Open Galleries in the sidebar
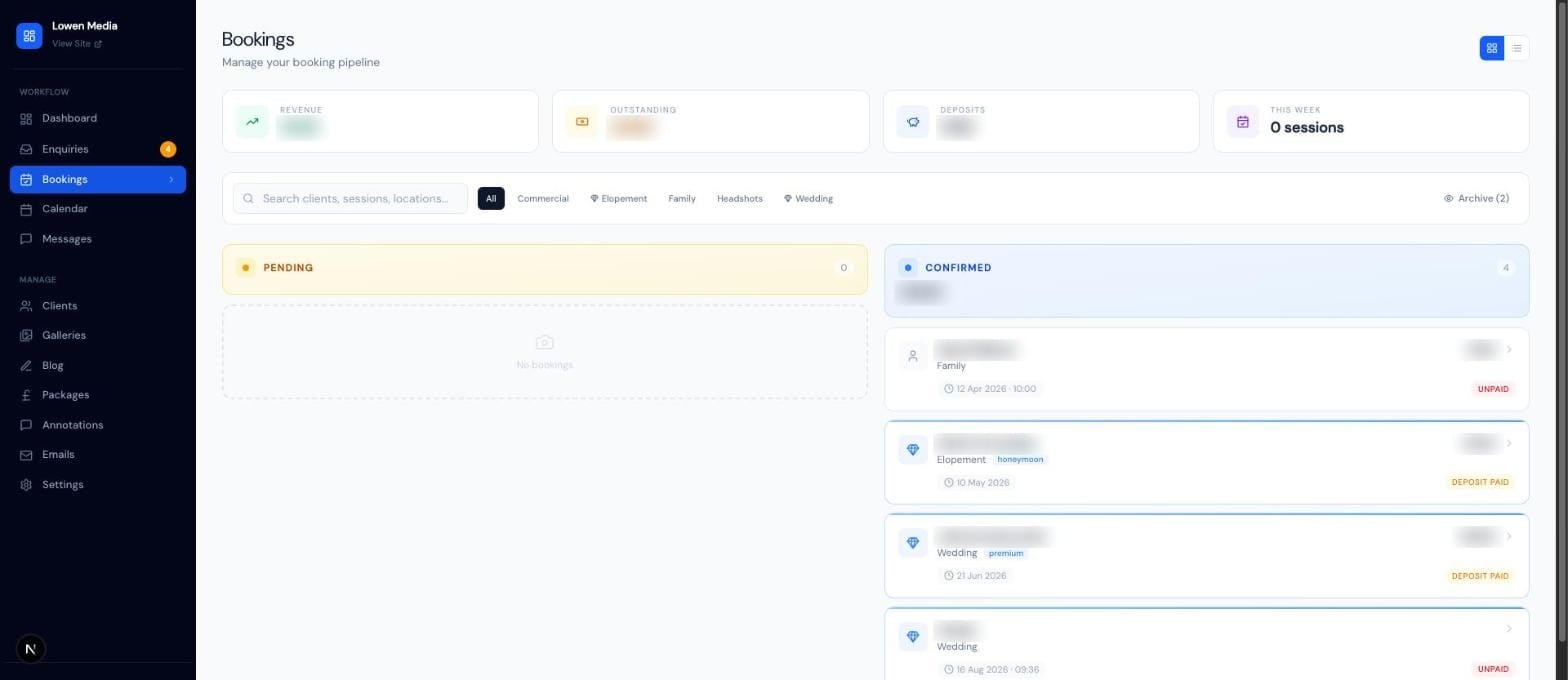The width and height of the screenshot is (1568, 680). tap(97, 335)
